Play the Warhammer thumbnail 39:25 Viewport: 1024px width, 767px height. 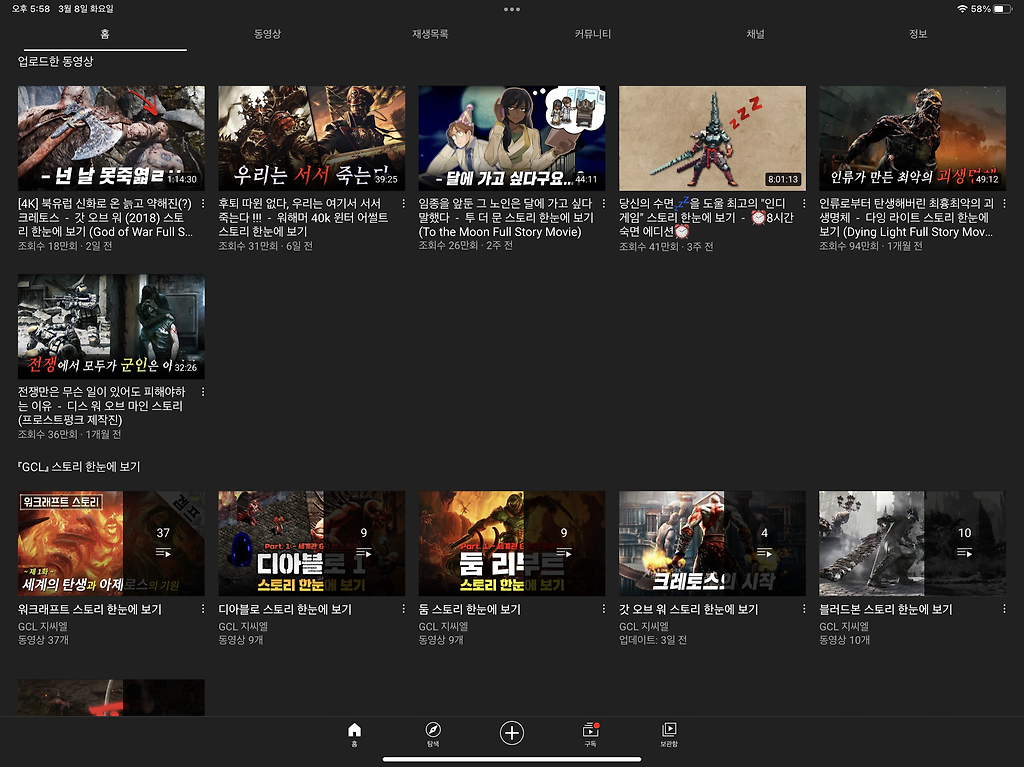(x=312, y=139)
